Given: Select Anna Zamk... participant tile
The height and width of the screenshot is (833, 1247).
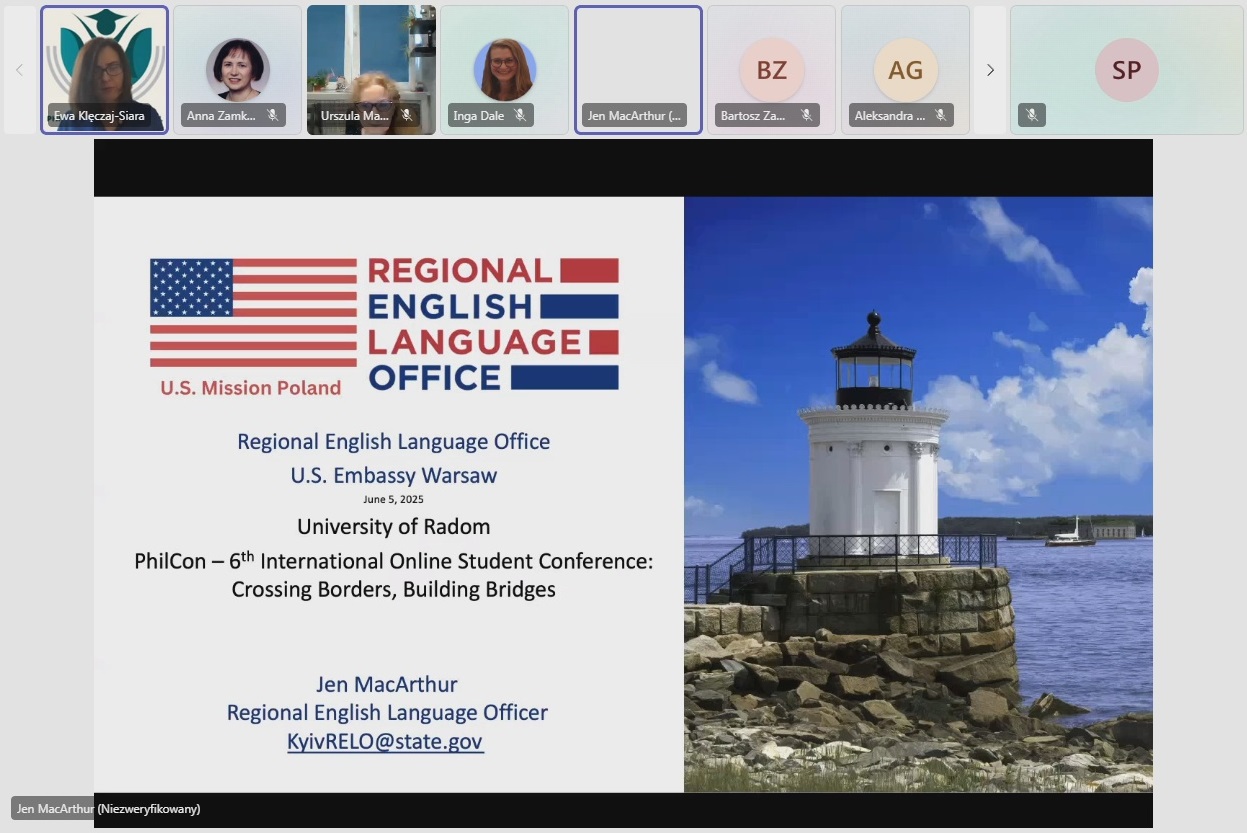Looking at the screenshot, I should [237, 69].
